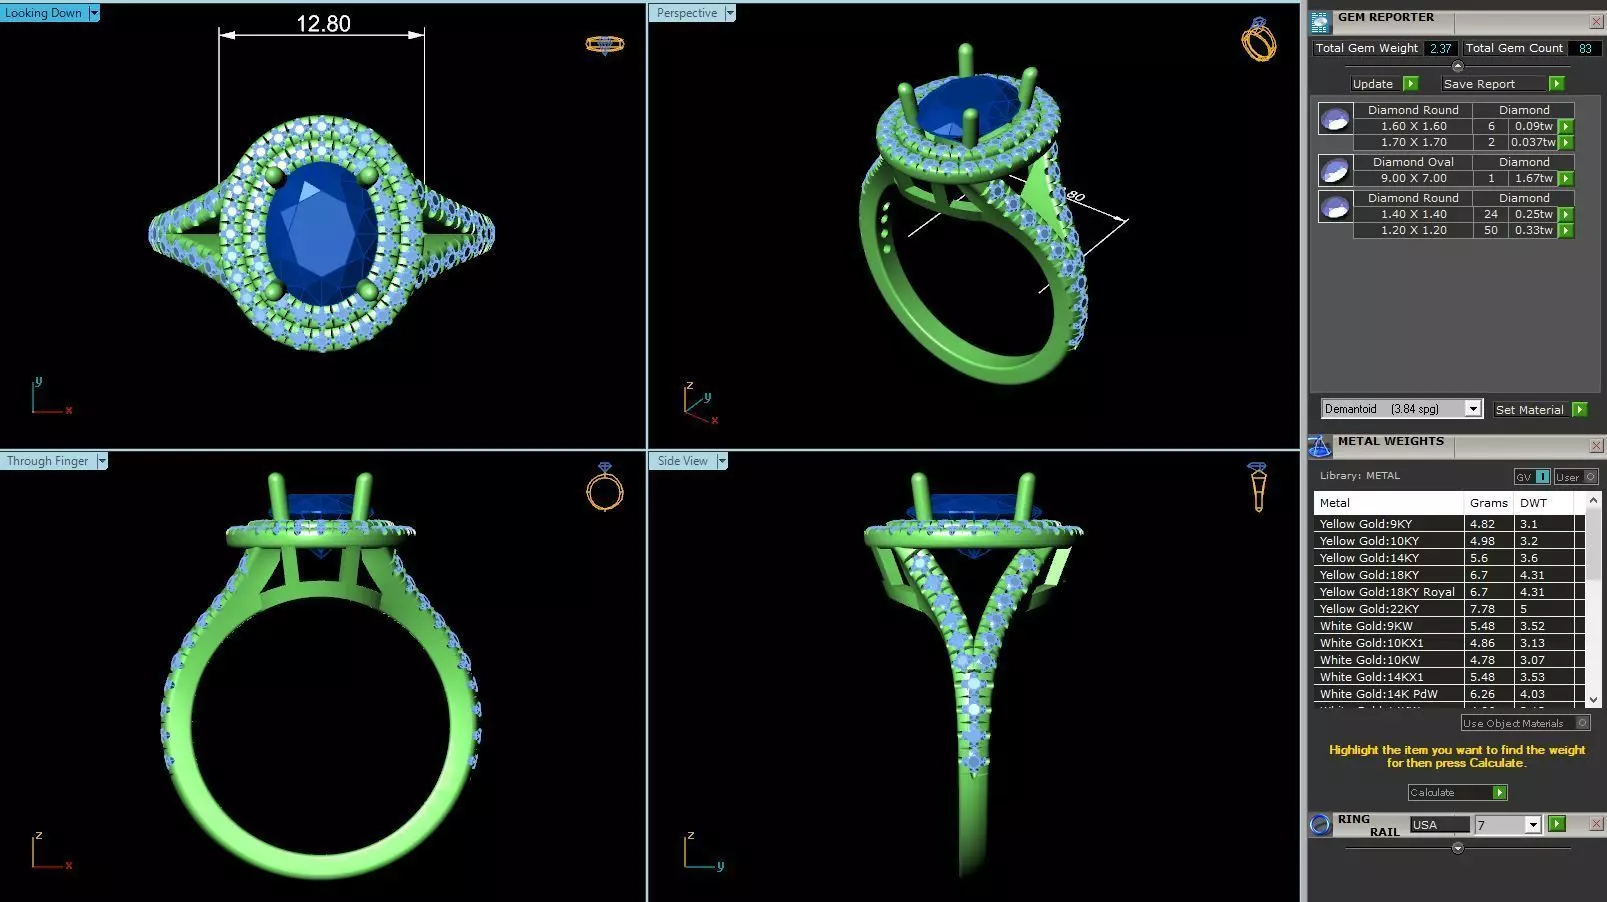Viewport: 1607px width, 902px height.
Task: Click the Save Report button
Action: coord(1503,84)
